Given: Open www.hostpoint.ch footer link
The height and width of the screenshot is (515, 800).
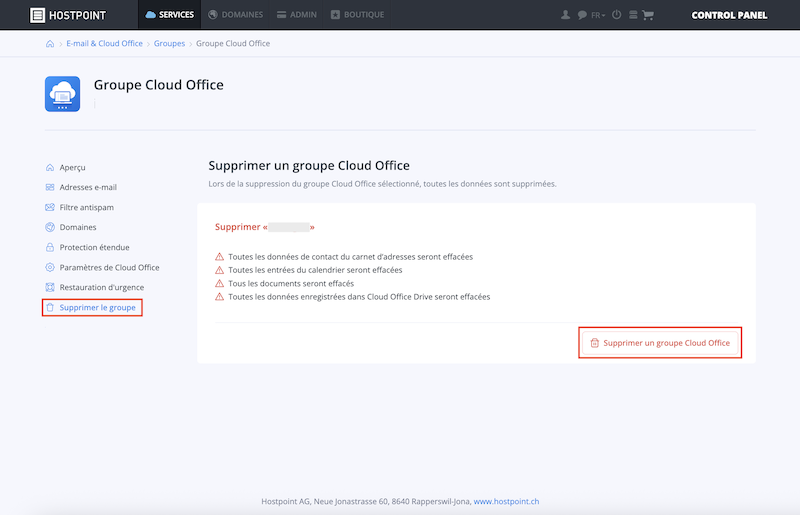Looking at the screenshot, I should click(x=506, y=501).
